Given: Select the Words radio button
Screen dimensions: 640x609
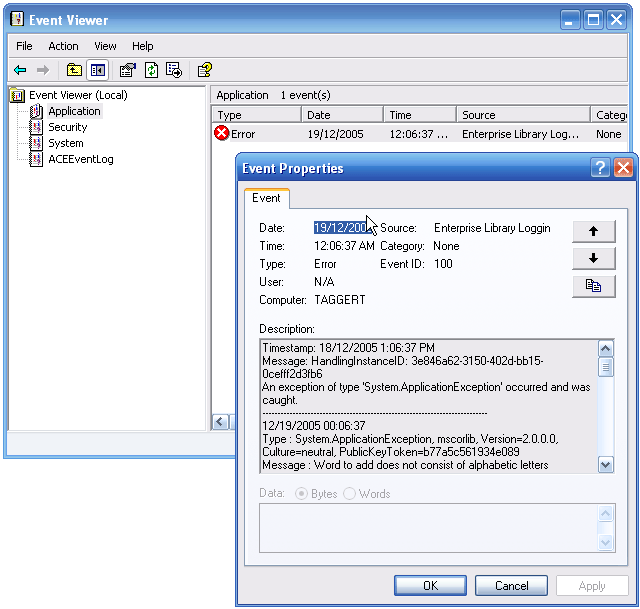Looking at the screenshot, I should pos(349,494).
